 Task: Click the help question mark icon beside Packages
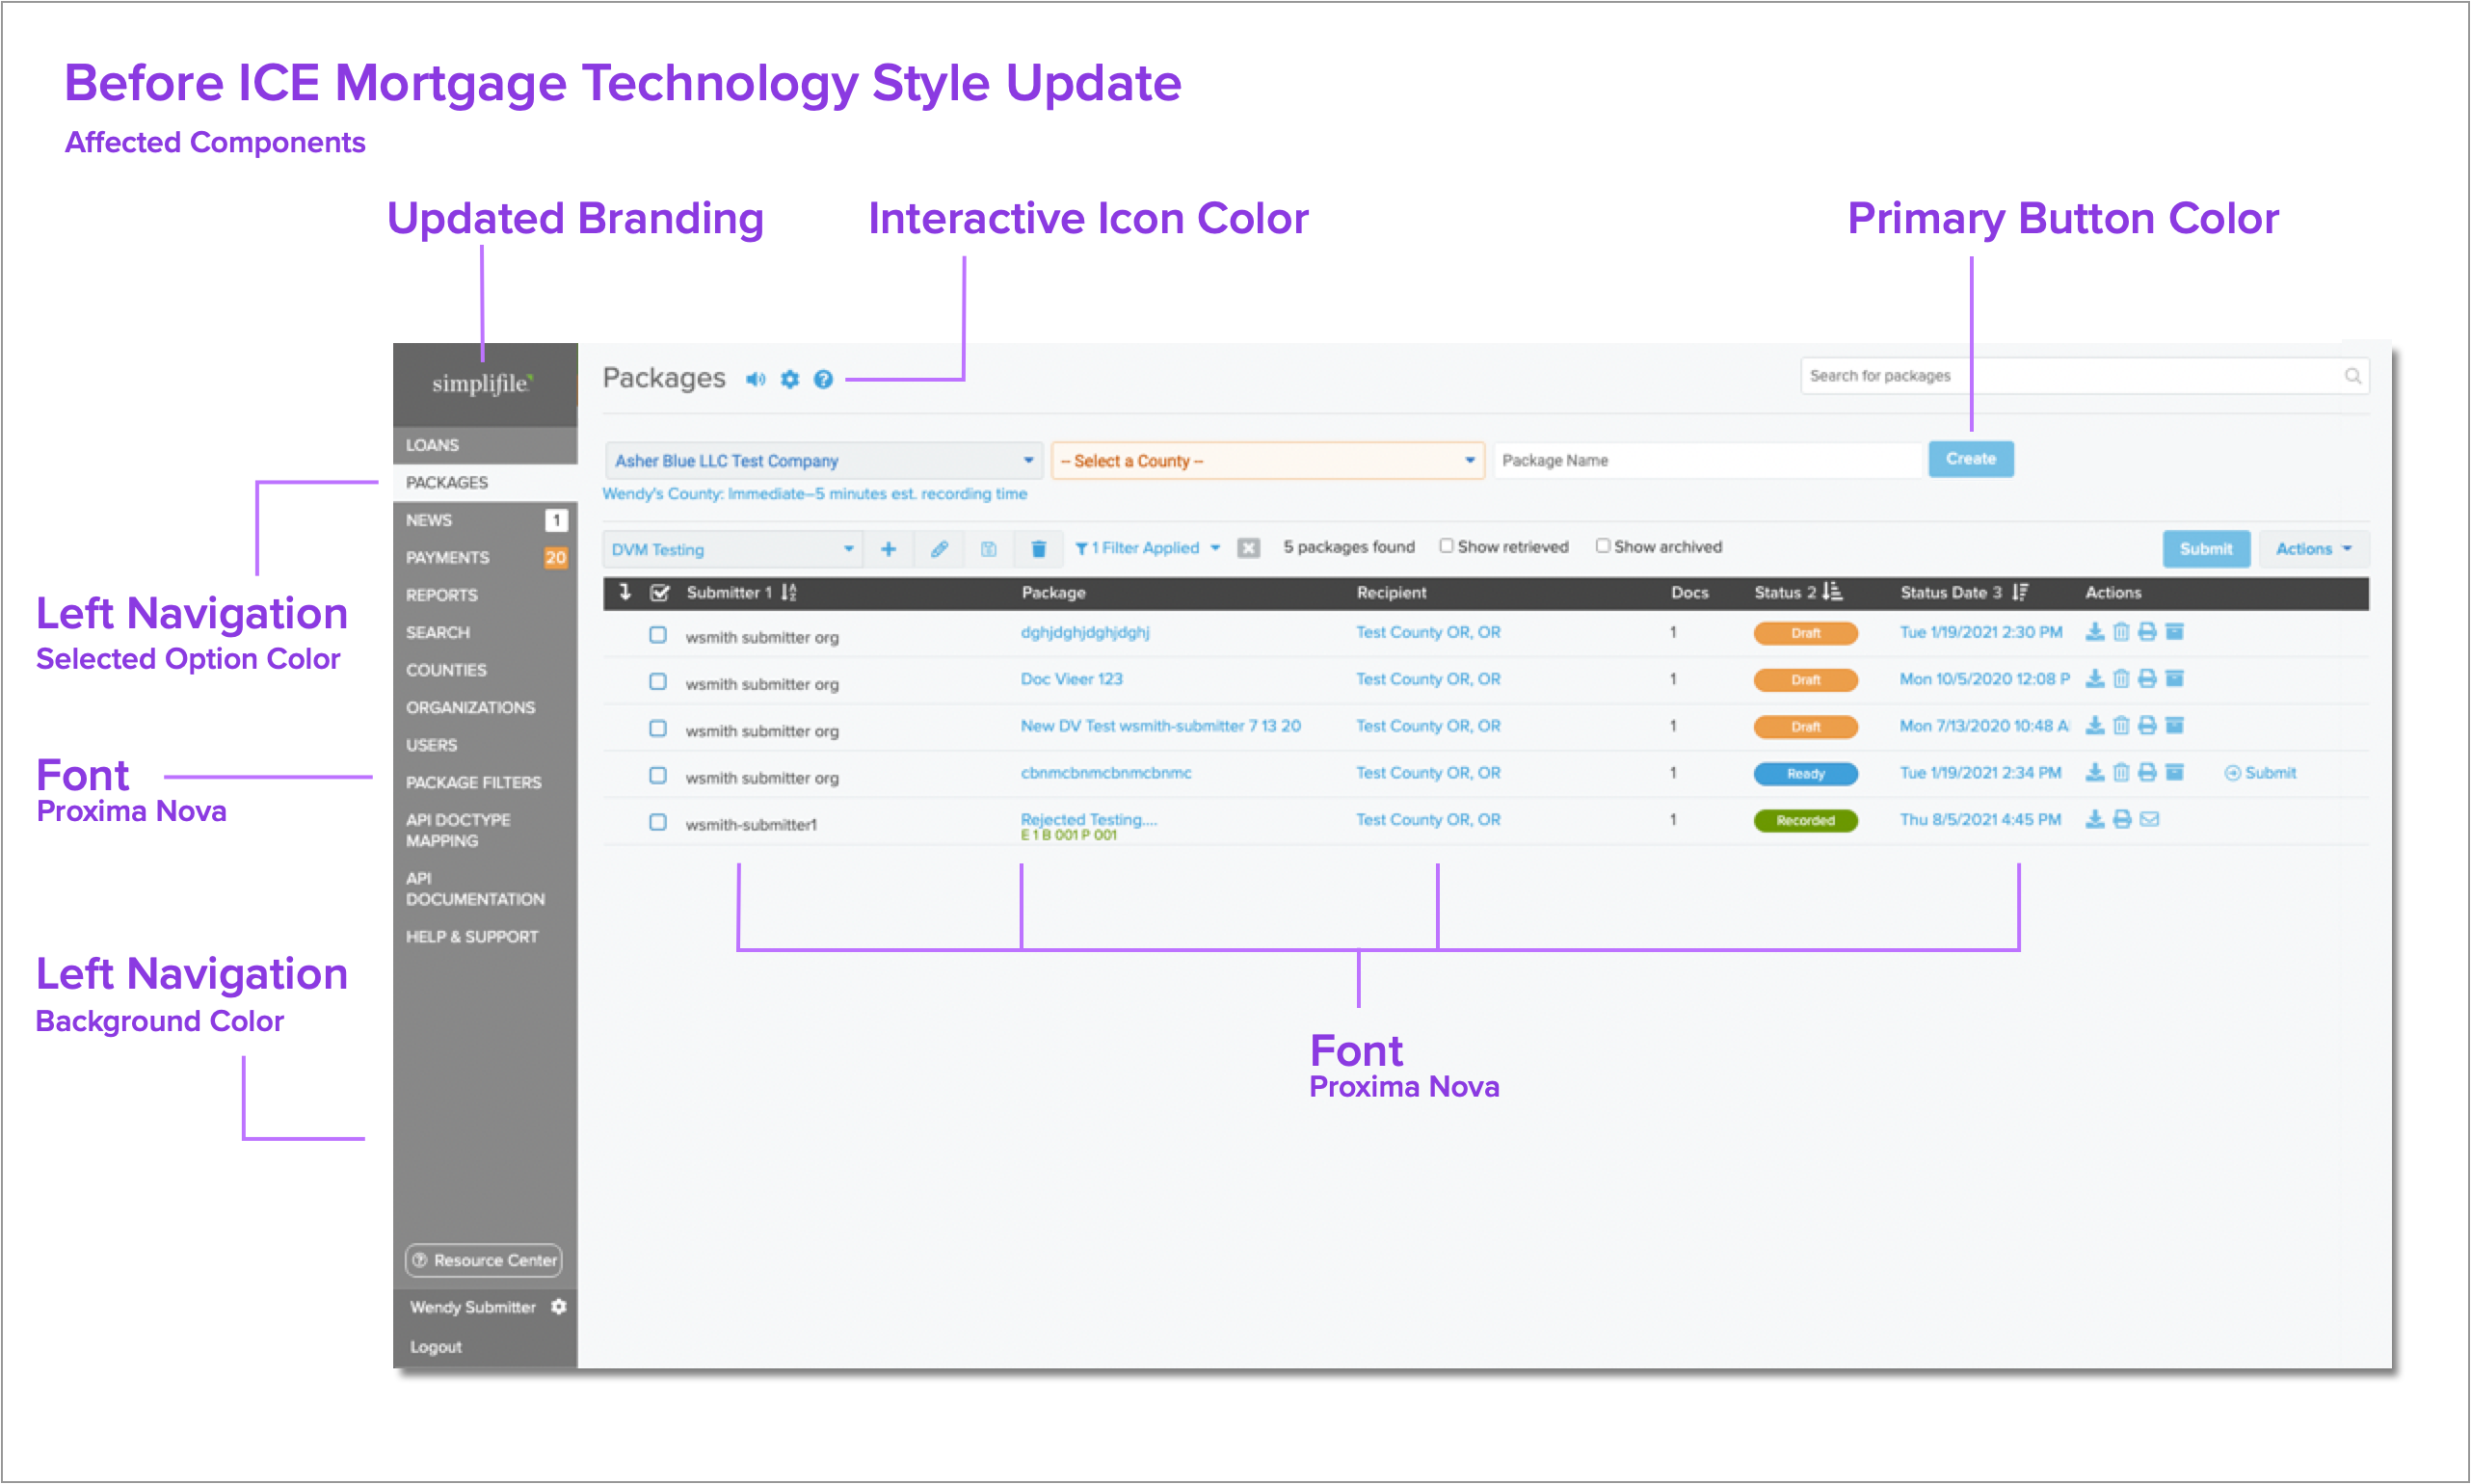point(823,380)
